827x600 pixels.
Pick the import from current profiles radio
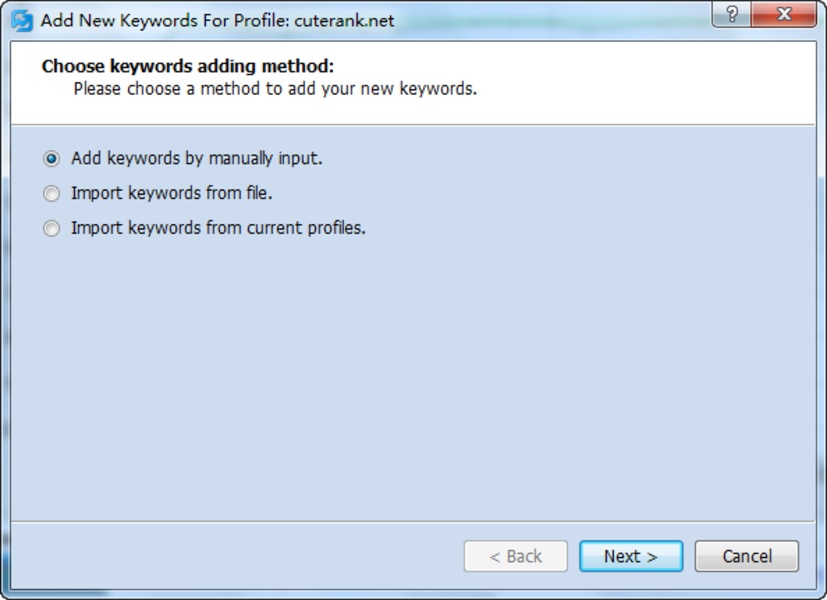tap(51, 228)
